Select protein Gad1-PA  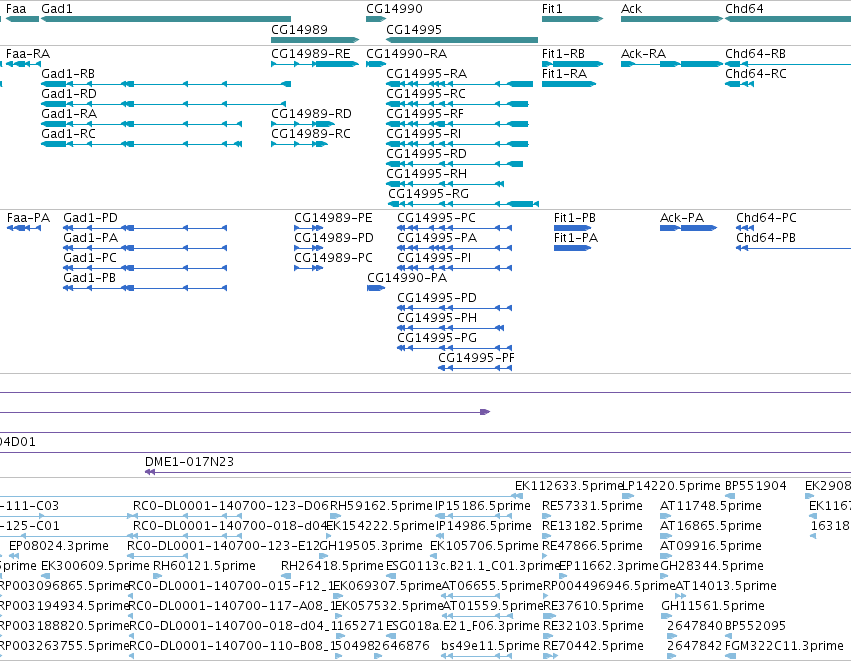pos(145,248)
